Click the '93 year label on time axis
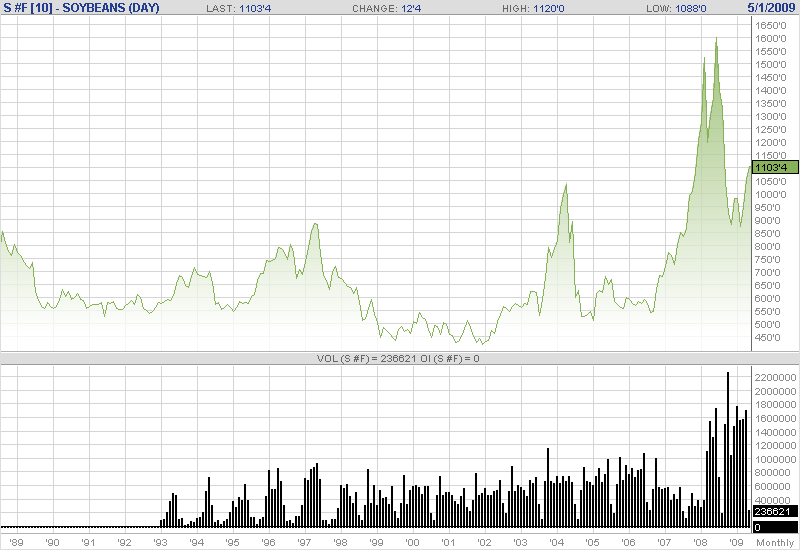 (161, 542)
